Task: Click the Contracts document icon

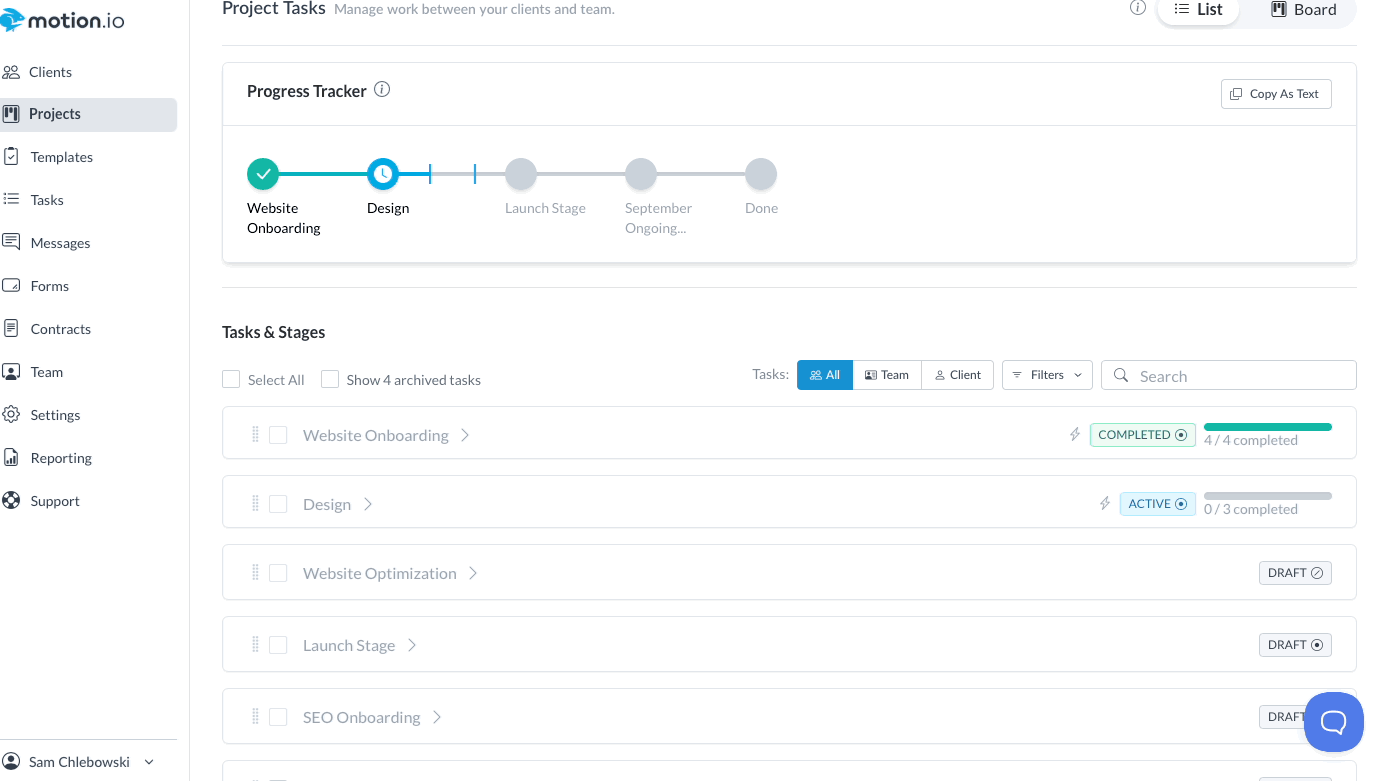Action: (x=11, y=329)
